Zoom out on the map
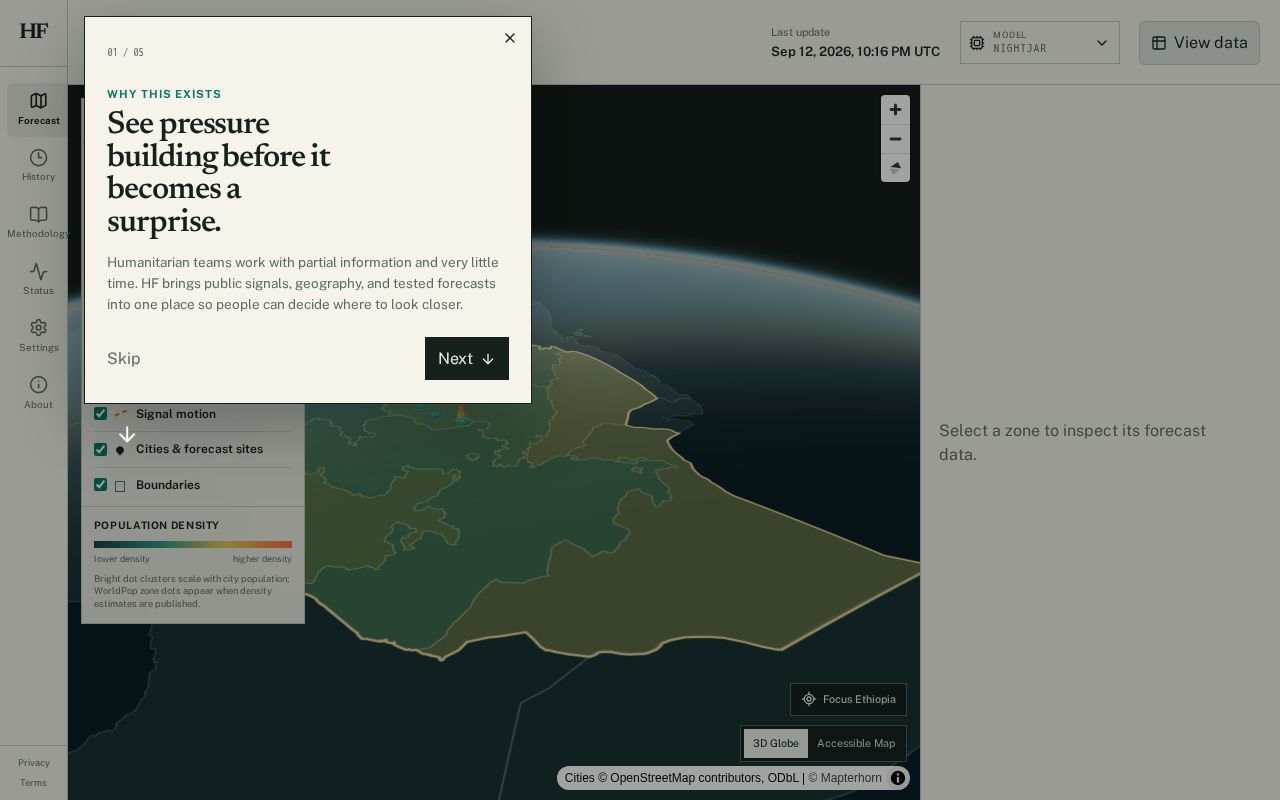The width and height of the screenshot is (1280, 800). 895,139
